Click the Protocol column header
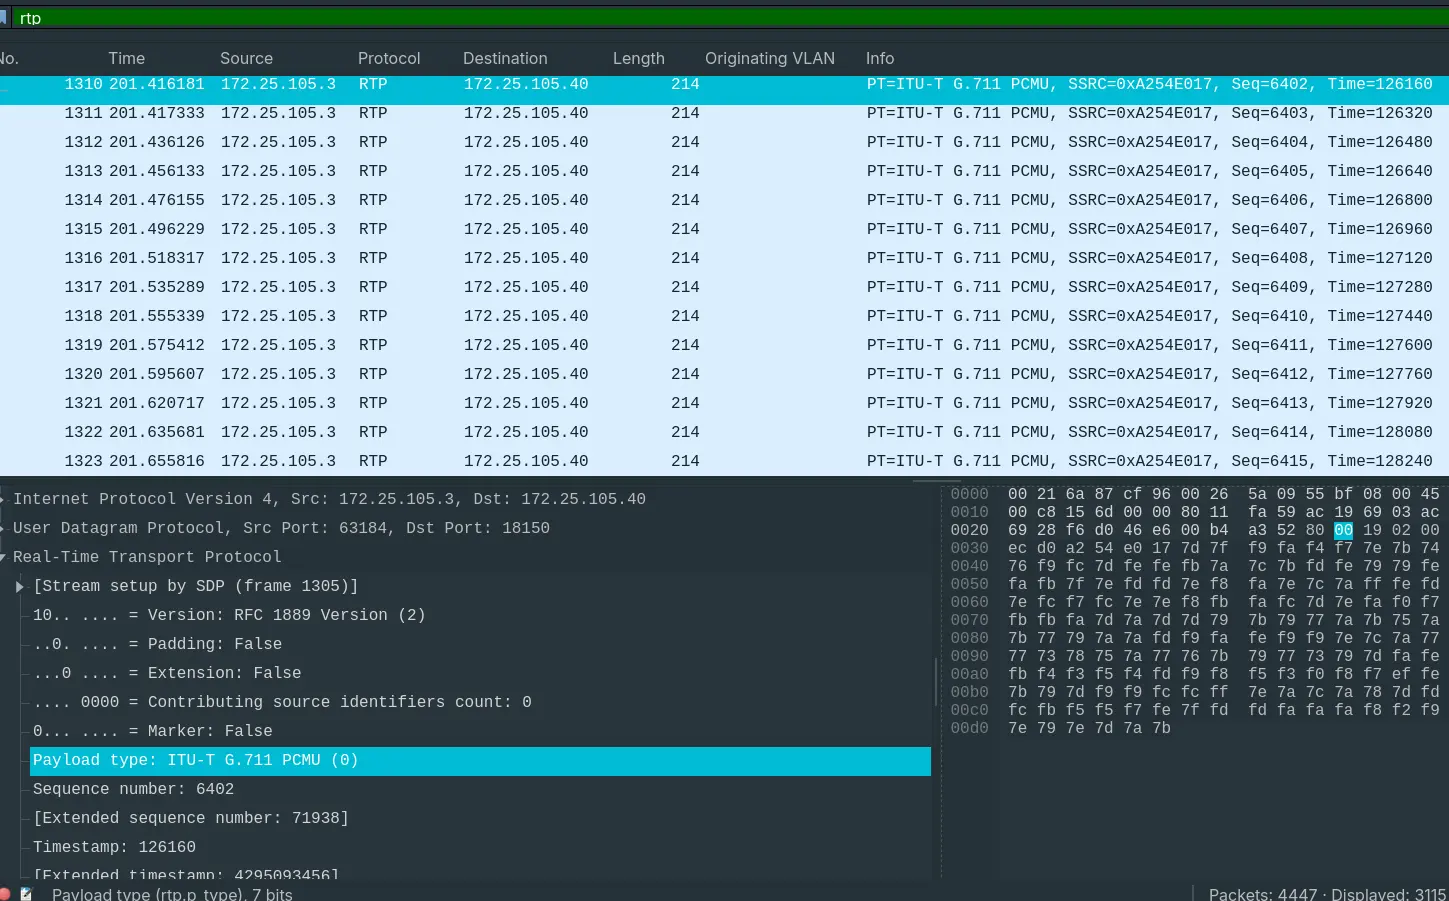The image size is (1449, 901). 389,58
